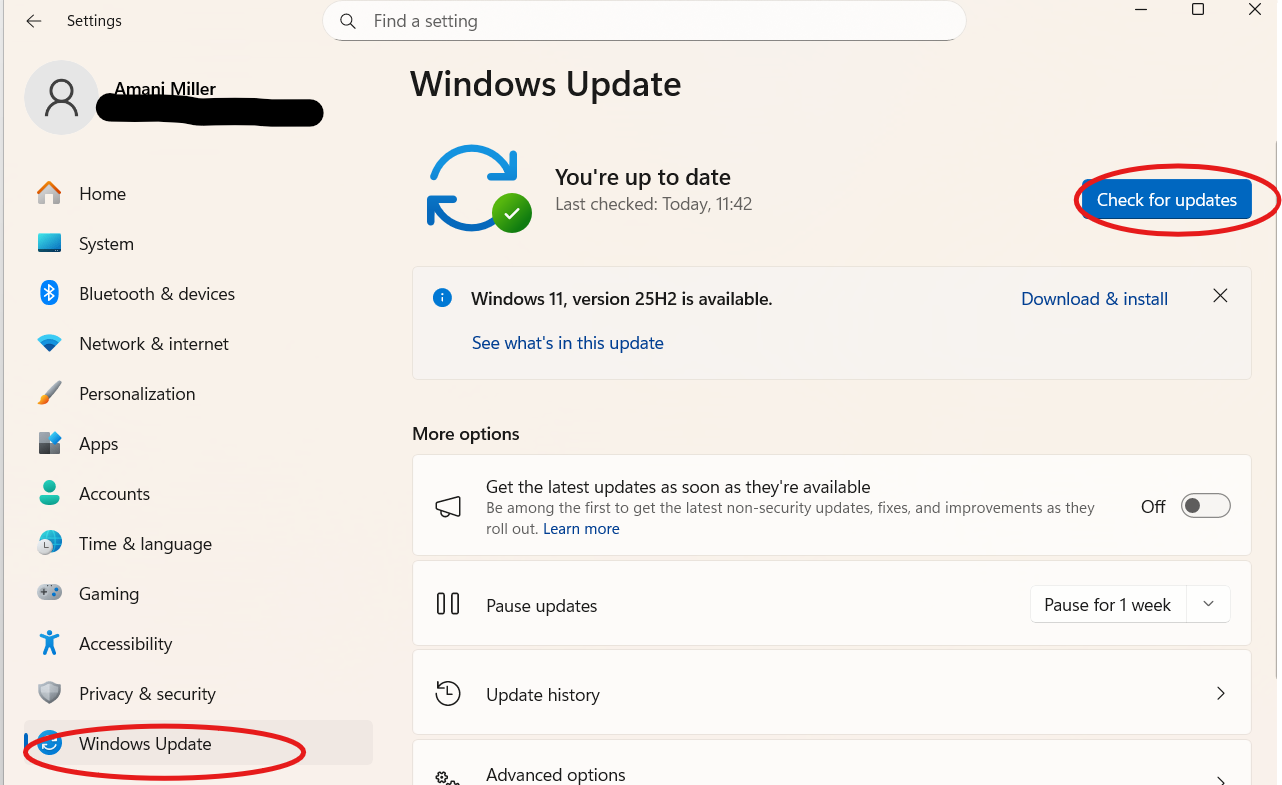Click the Home house icon
This screenshot has width=1282, height=785.
point(49,193)
